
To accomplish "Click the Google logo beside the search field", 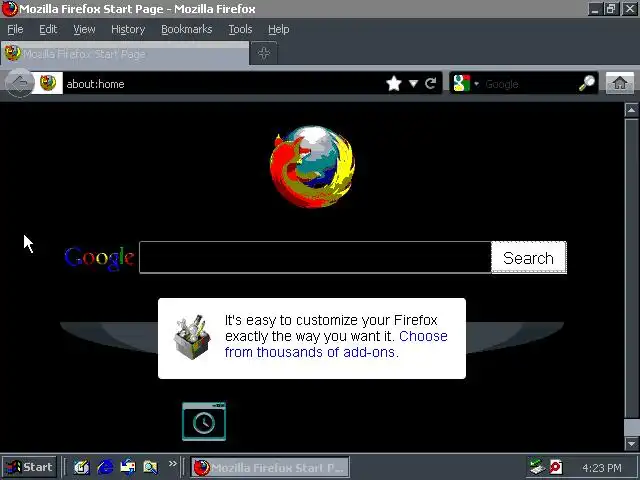I will 99,258.
